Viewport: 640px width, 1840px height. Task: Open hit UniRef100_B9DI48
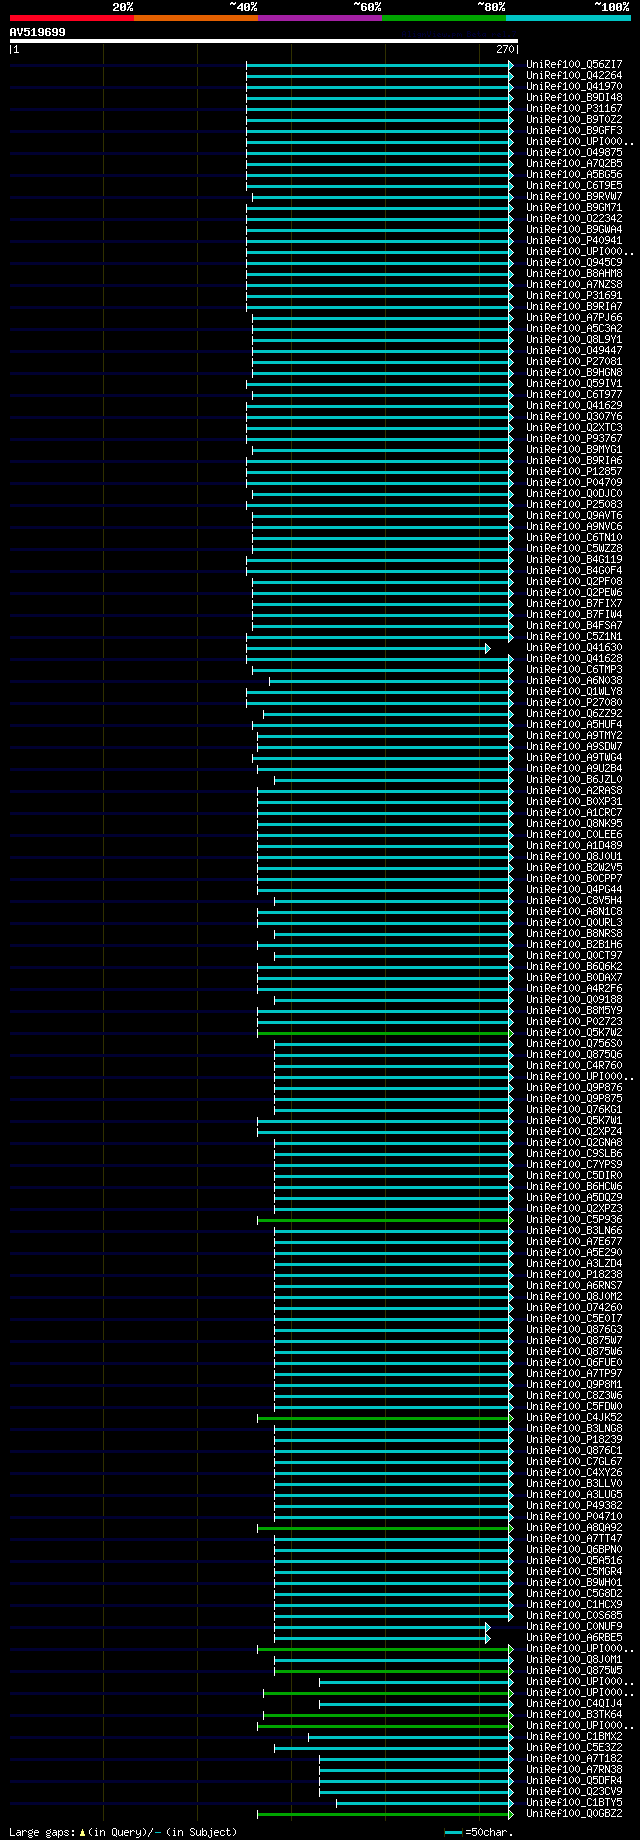pos(574,97)
